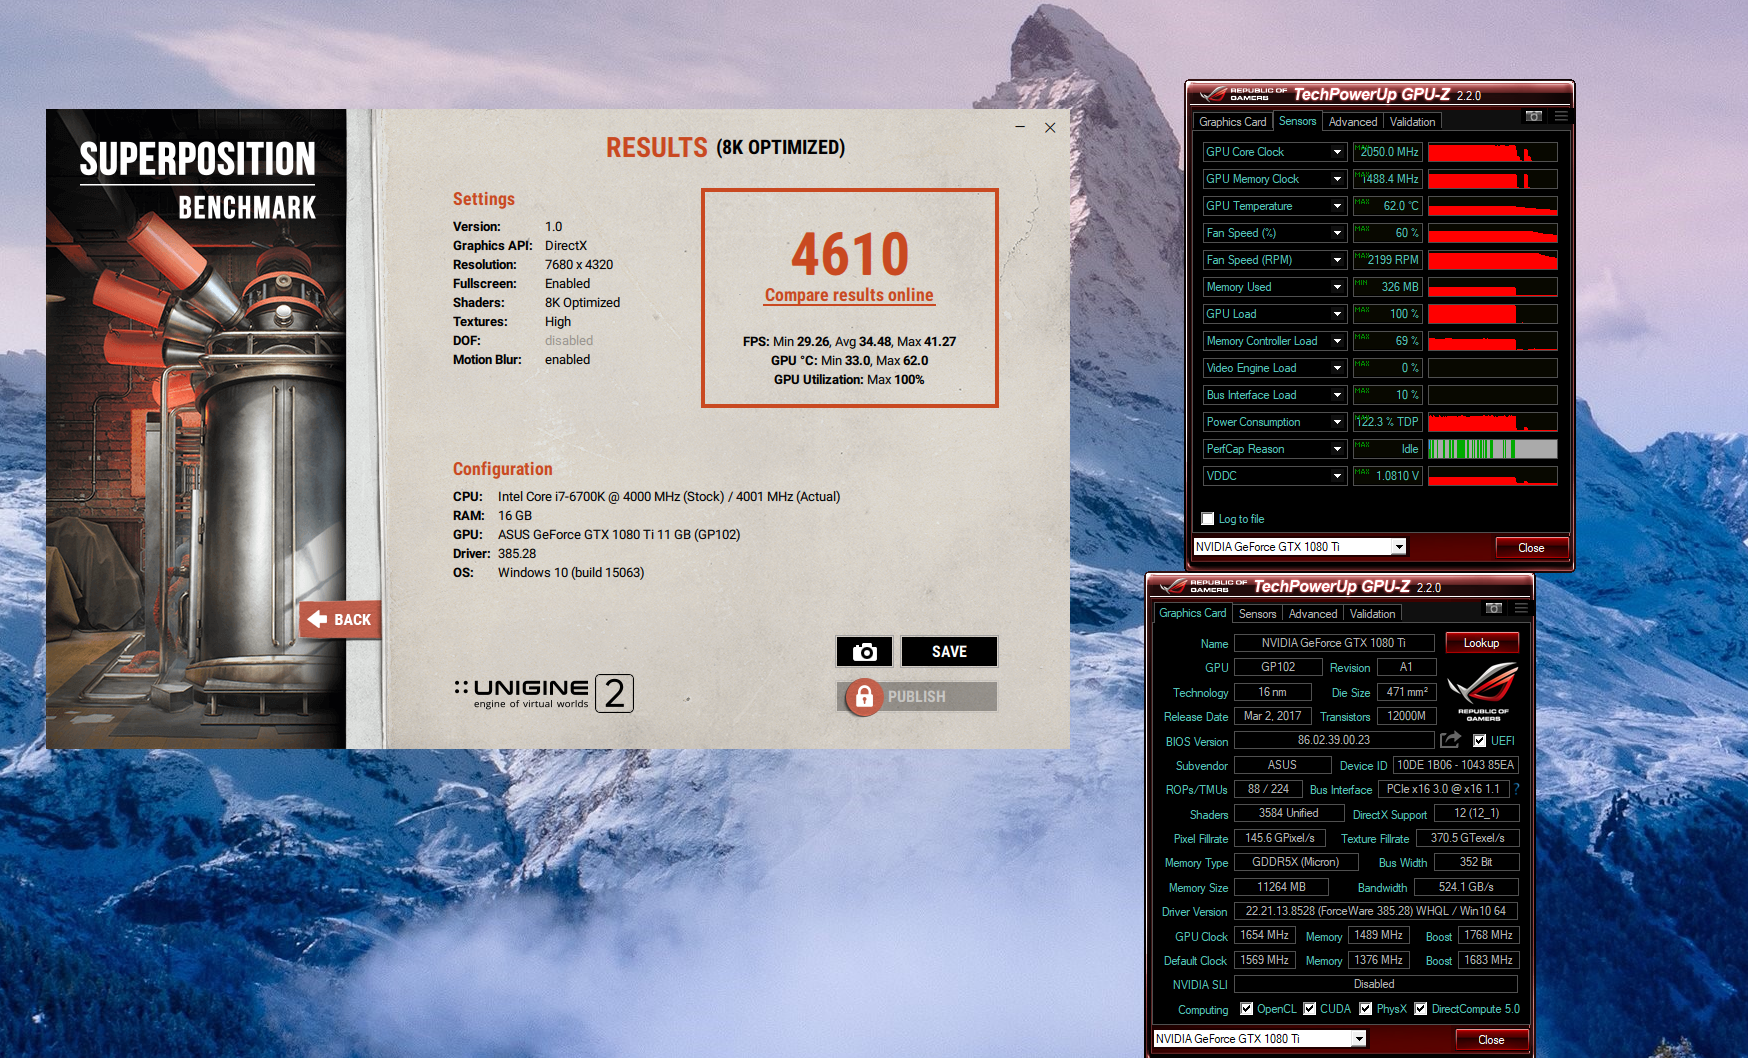Toggle the CUDA checkbox
Image resolution: width=1748 pixels, height=1058 pixels.
1309,1009
